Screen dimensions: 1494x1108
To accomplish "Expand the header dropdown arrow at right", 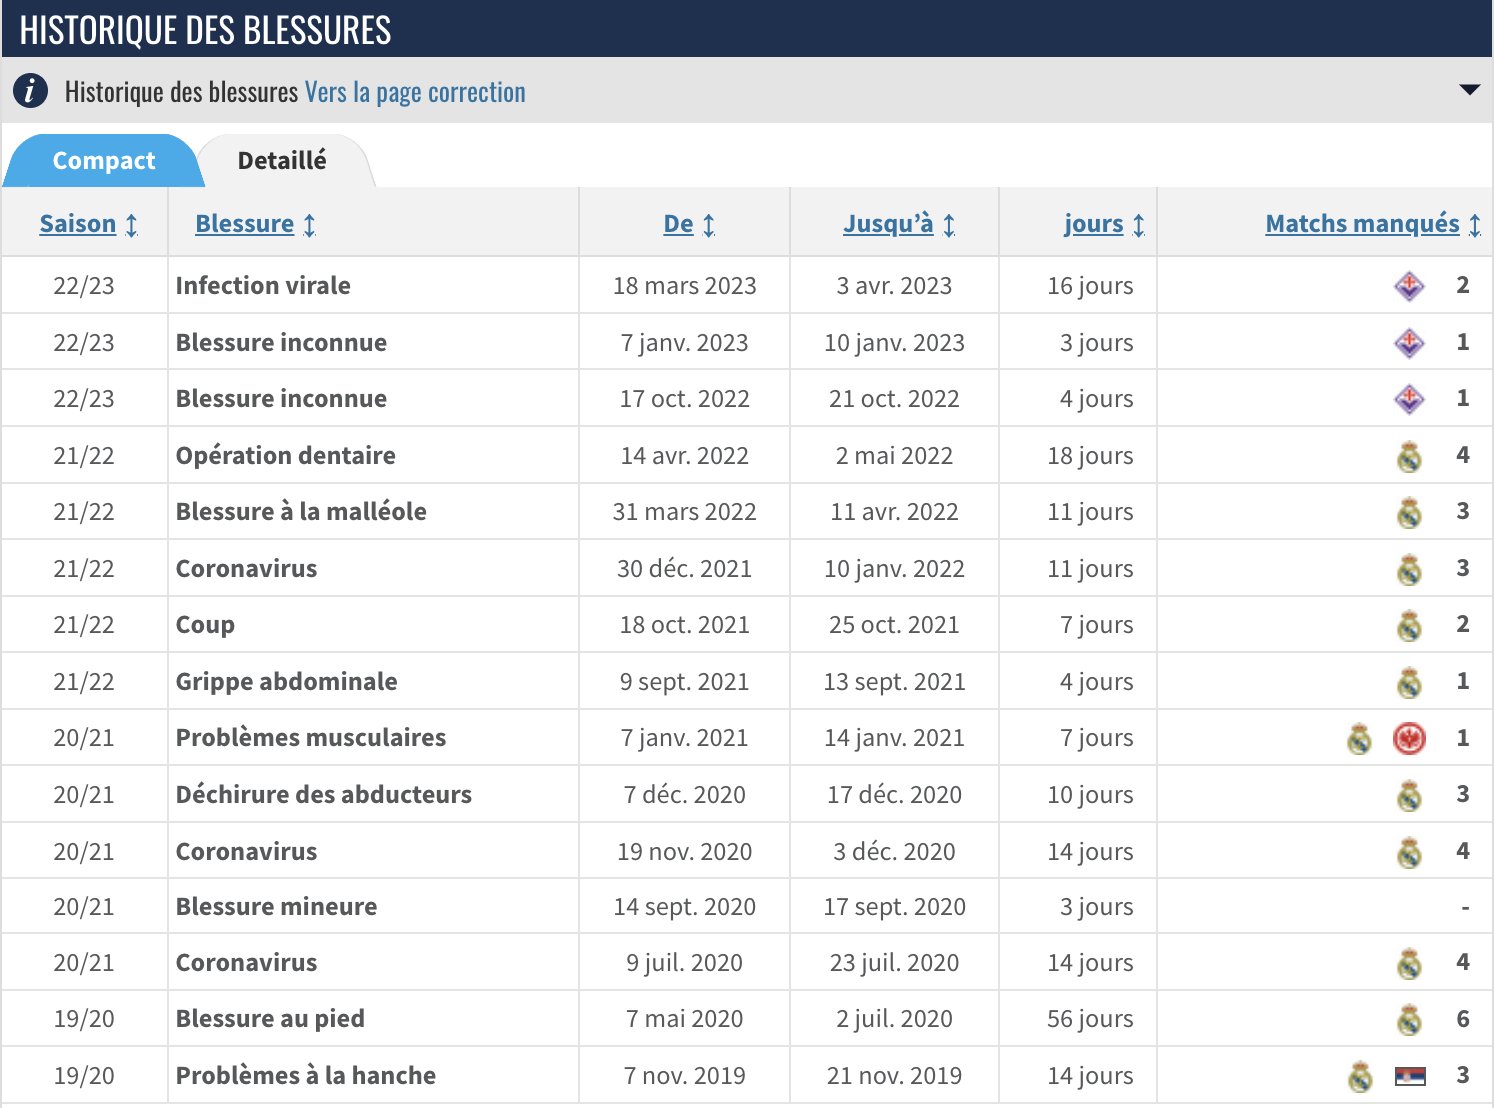I will coord(1469,90).
